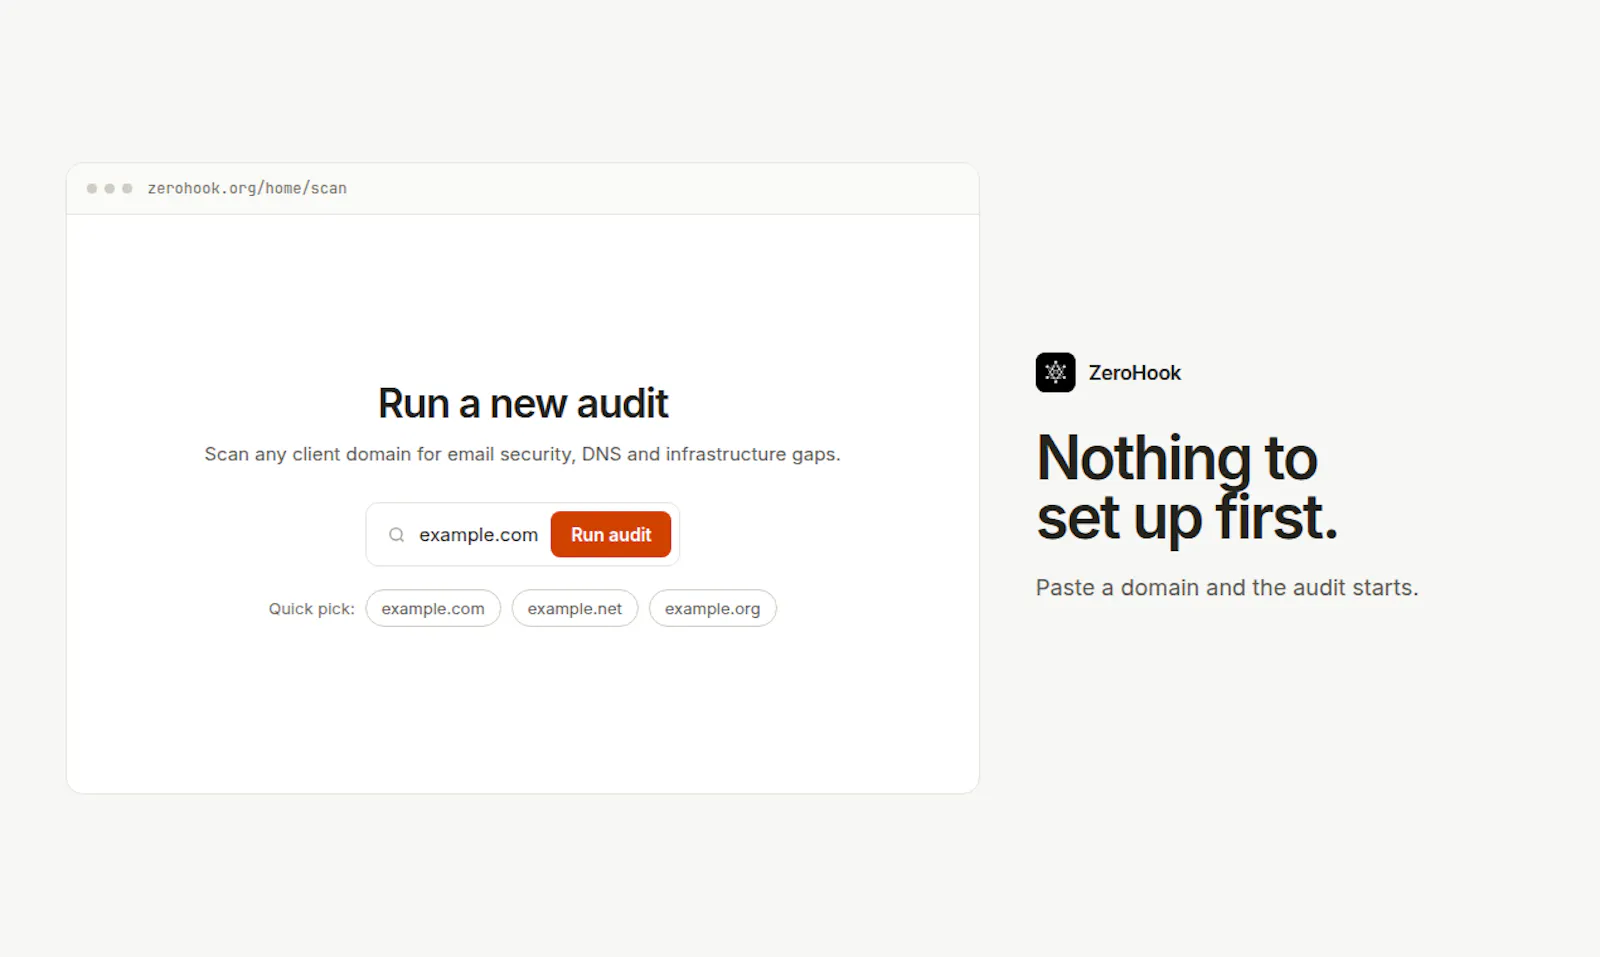Pick the example.org quick pick chip
This screenshot has height=957, width=1600.
(713, 608)
